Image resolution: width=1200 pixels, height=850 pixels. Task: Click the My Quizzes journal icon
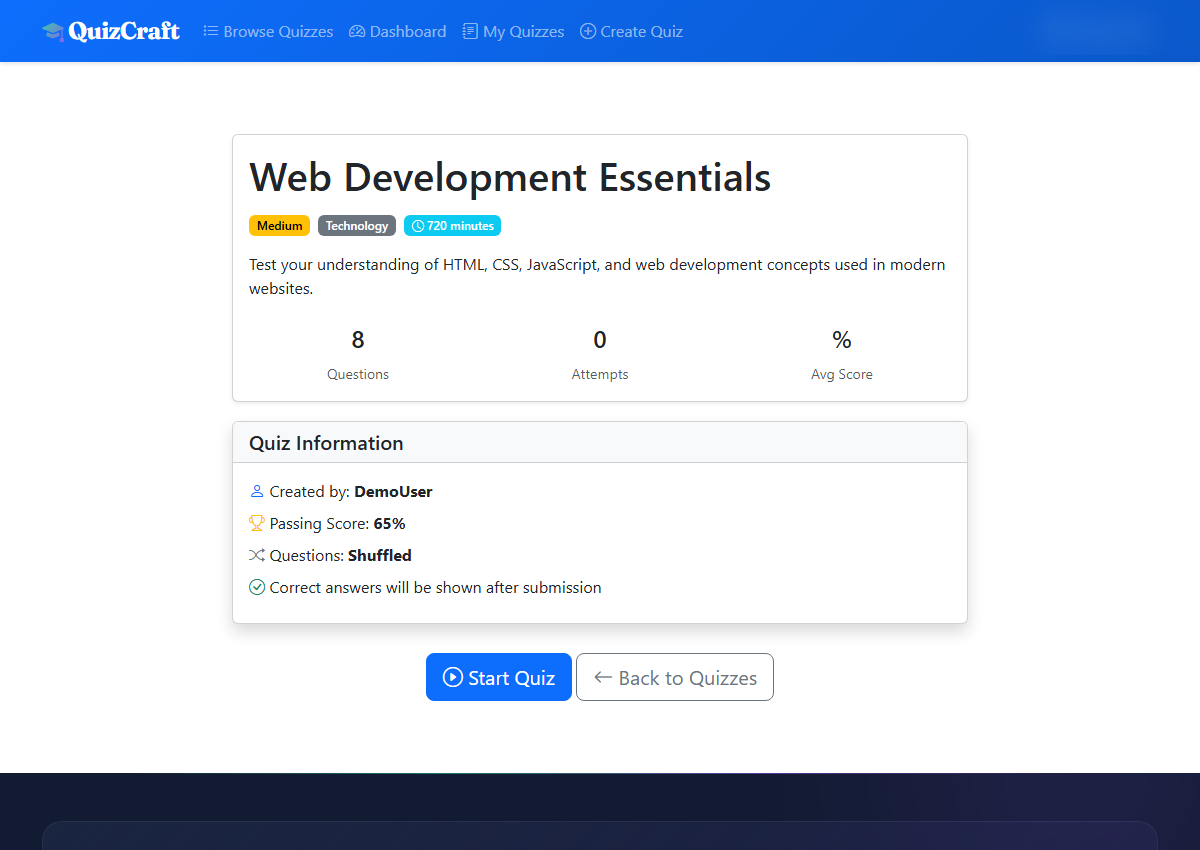tap(470, 32)
